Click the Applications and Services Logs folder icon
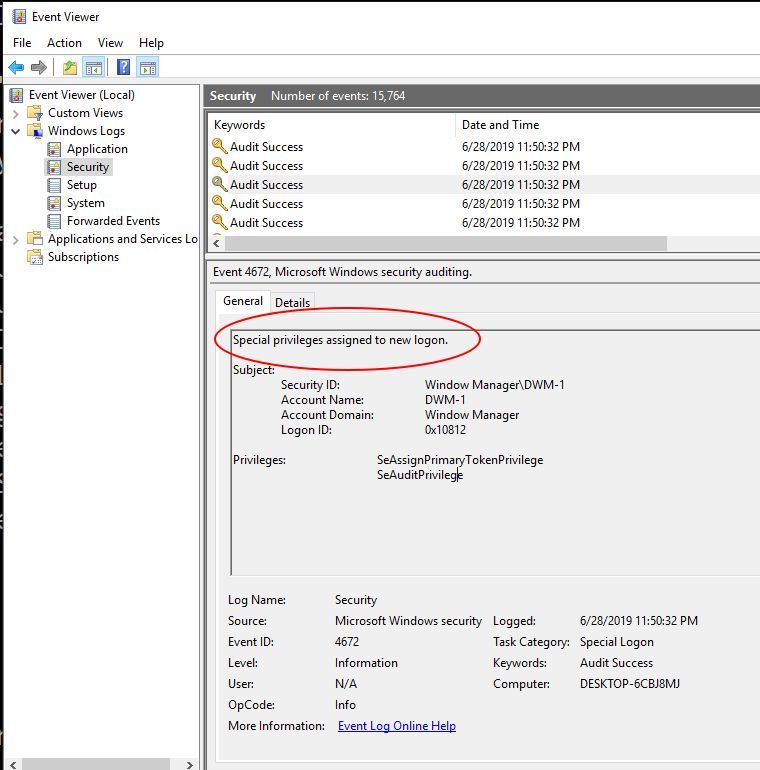The image size is (760, 770). click(x=35, y=239)
